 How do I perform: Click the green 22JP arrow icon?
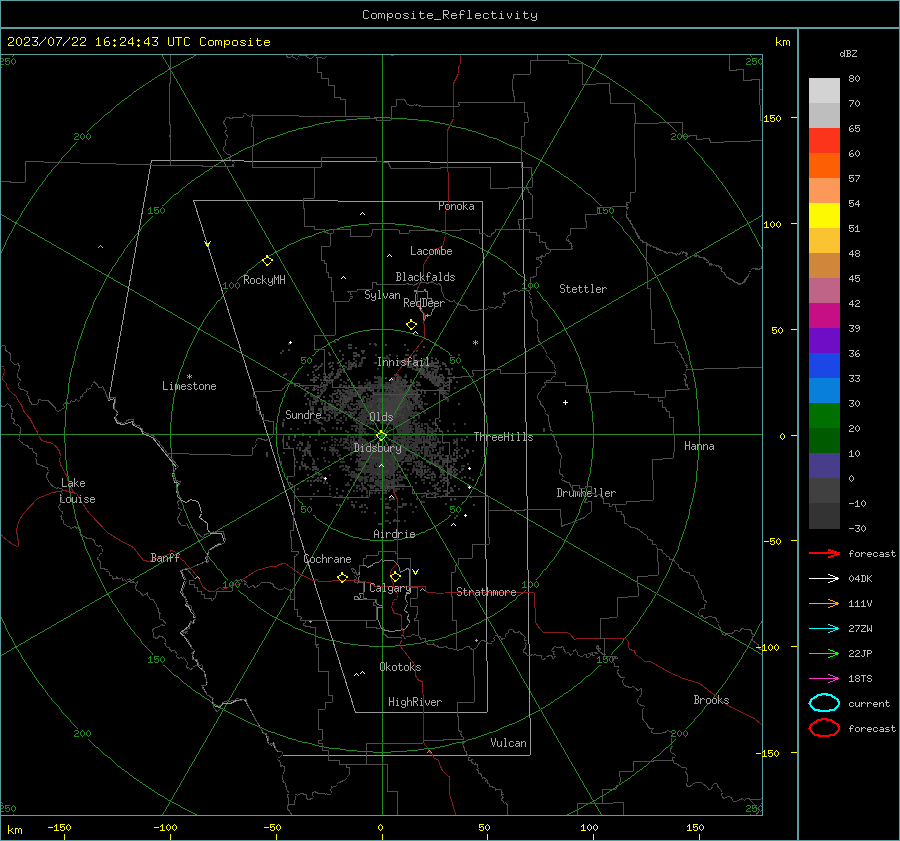[x=824, y=653]
